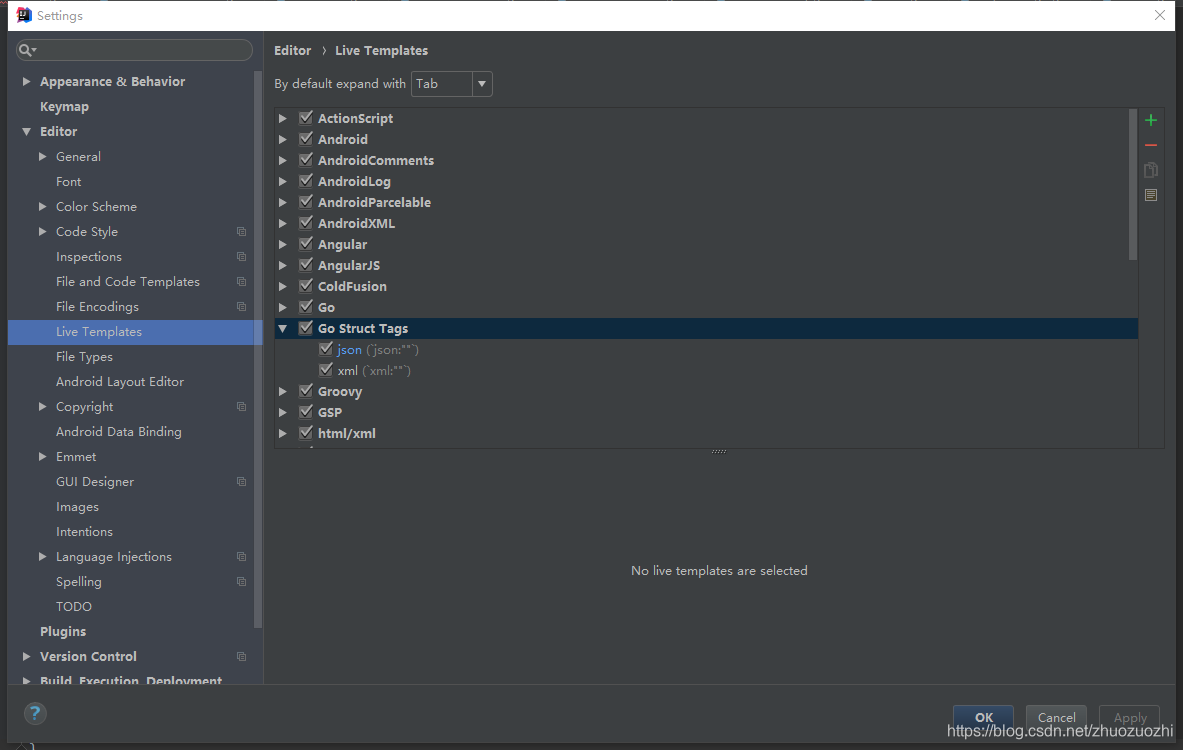This screenshot has height=750, width=1183.
Task: Click the Editor breadcrumb link
Action: [293, 51]
